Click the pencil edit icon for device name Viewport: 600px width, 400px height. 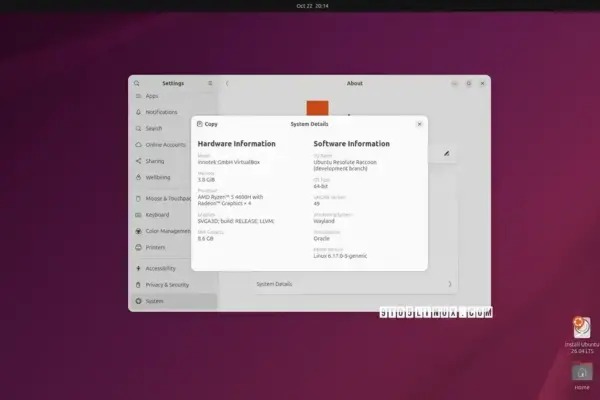pyautogui.click(x=447, y=153)
